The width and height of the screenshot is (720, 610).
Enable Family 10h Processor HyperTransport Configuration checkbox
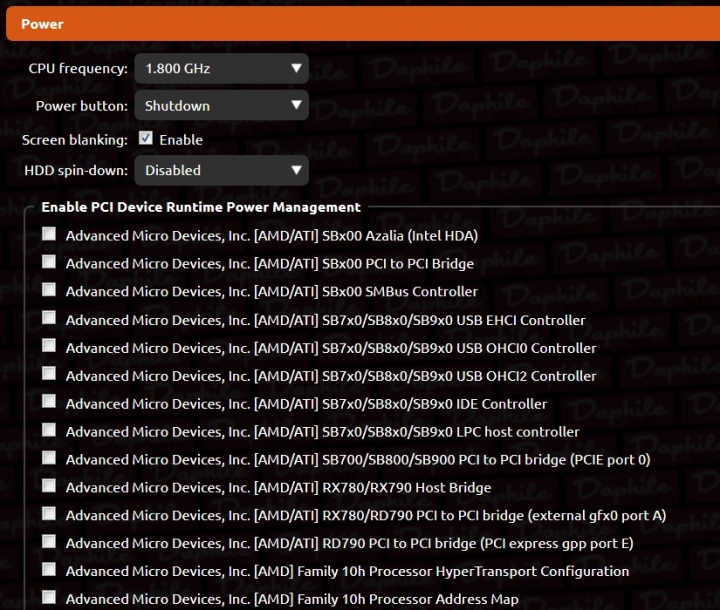[49, 570]
